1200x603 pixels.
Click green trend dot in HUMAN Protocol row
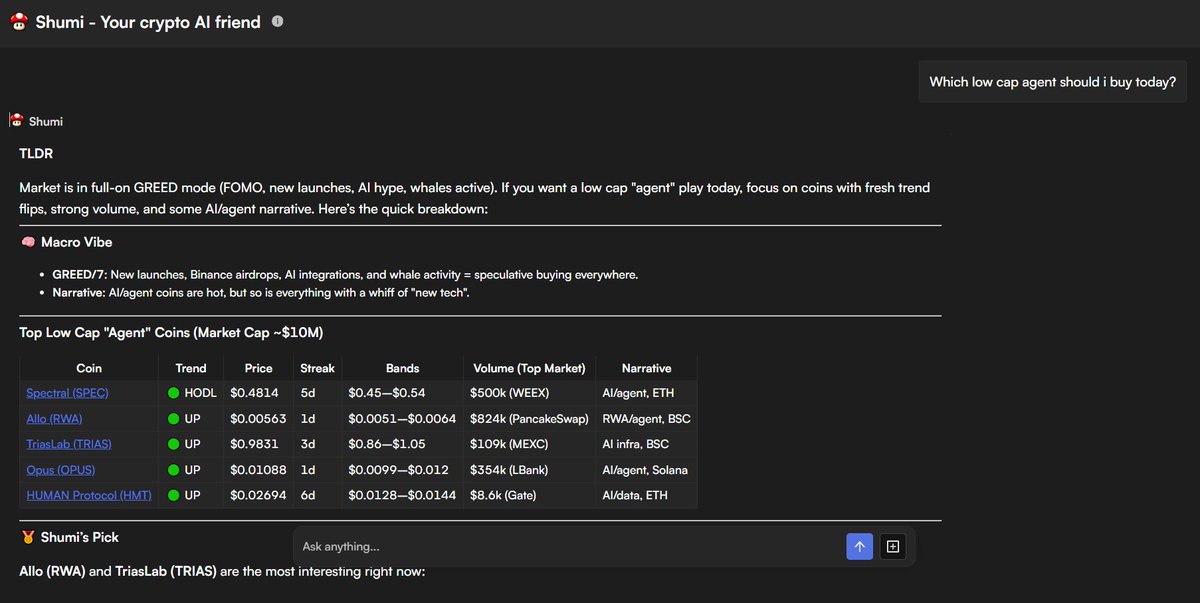[173, 495]
